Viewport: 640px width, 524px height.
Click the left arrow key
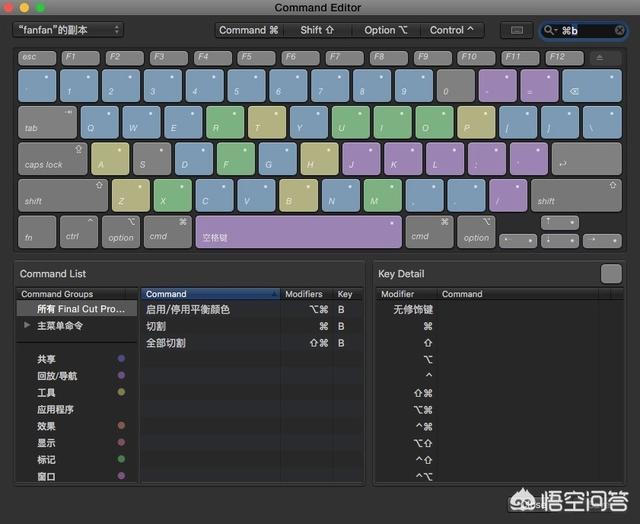point(518,241)
